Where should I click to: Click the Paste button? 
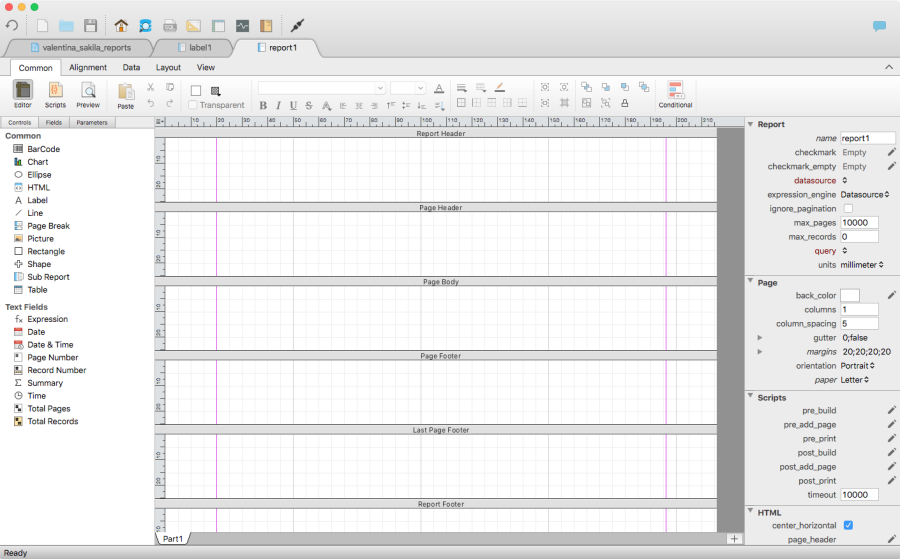126,96
